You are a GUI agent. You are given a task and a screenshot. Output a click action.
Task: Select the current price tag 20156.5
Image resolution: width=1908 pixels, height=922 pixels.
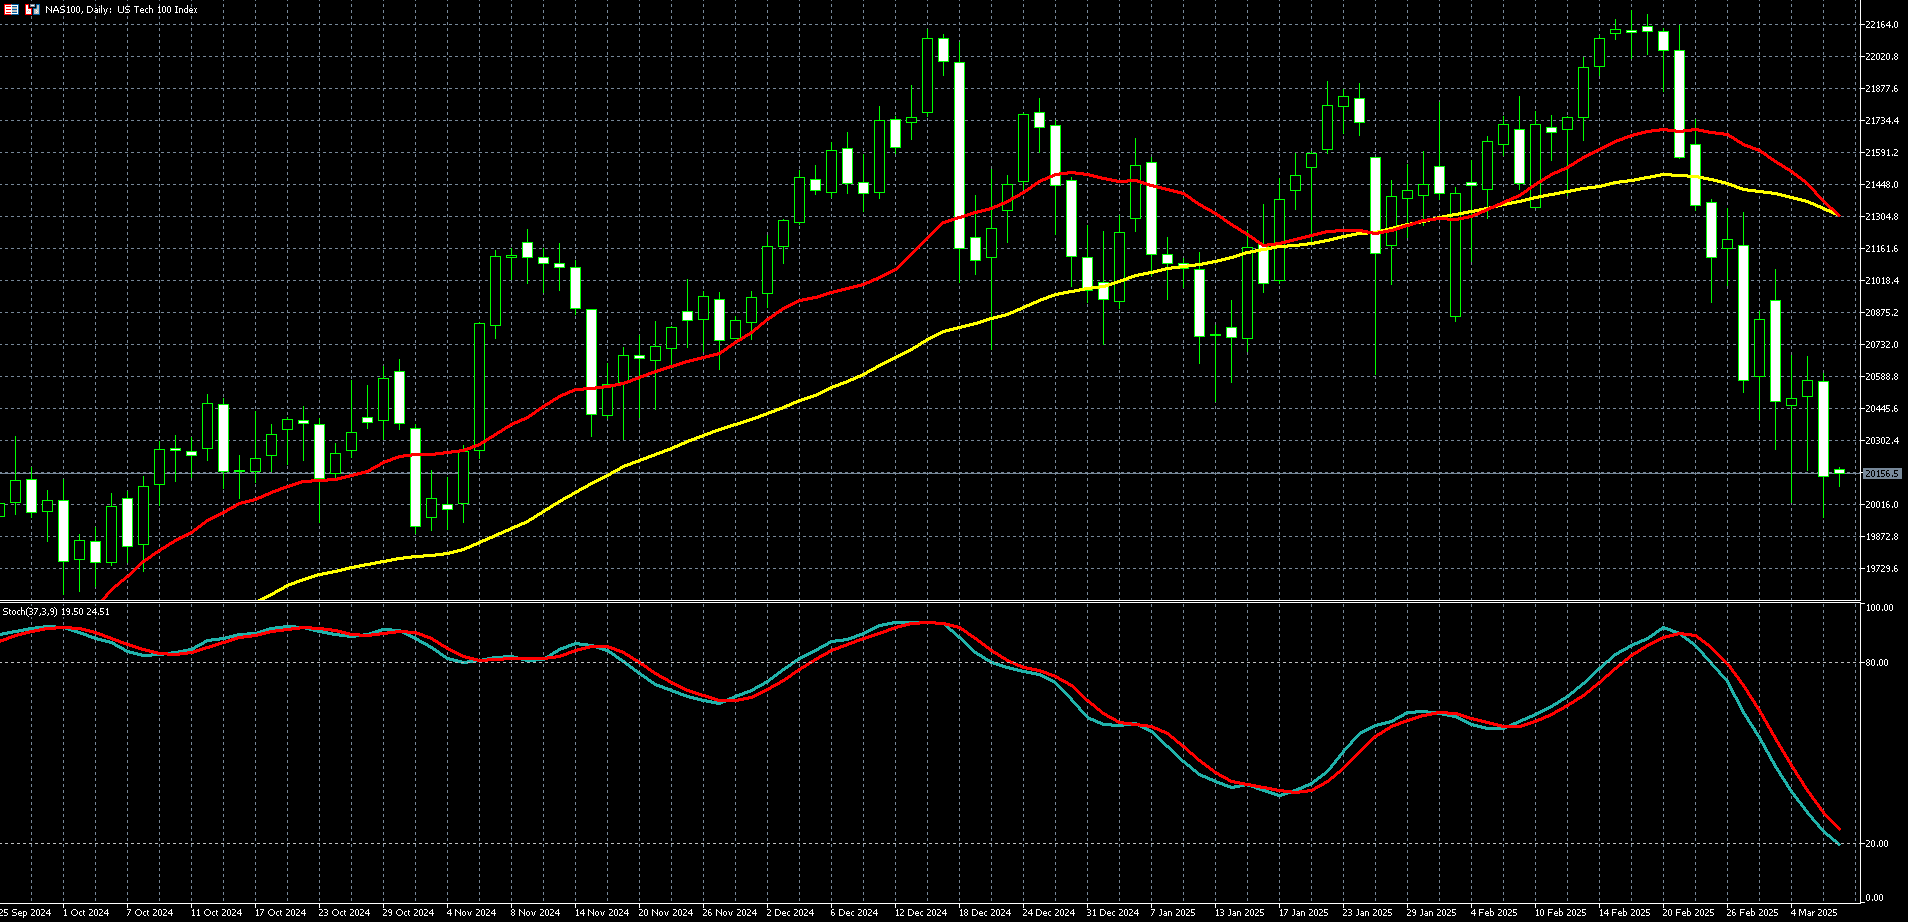click(x=1881, y=474)
